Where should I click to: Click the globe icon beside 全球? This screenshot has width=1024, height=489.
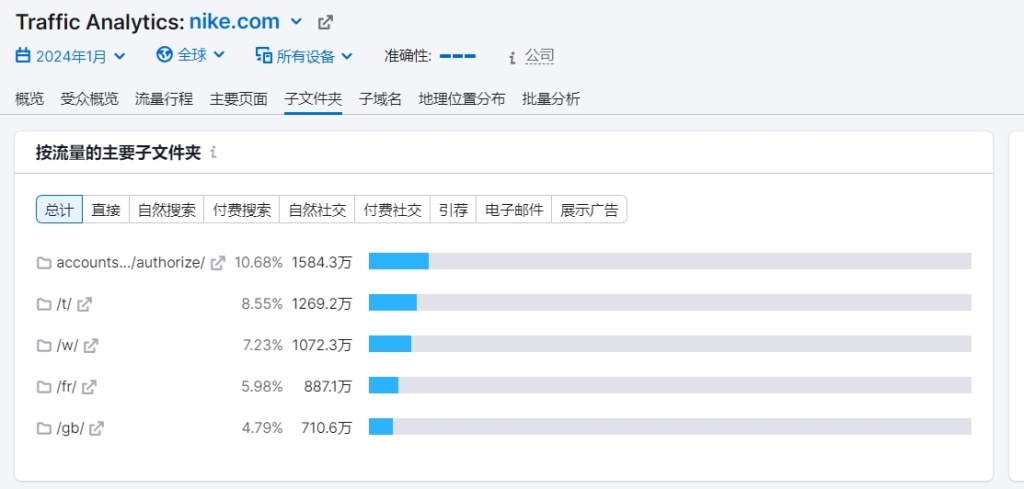point(165,54)
